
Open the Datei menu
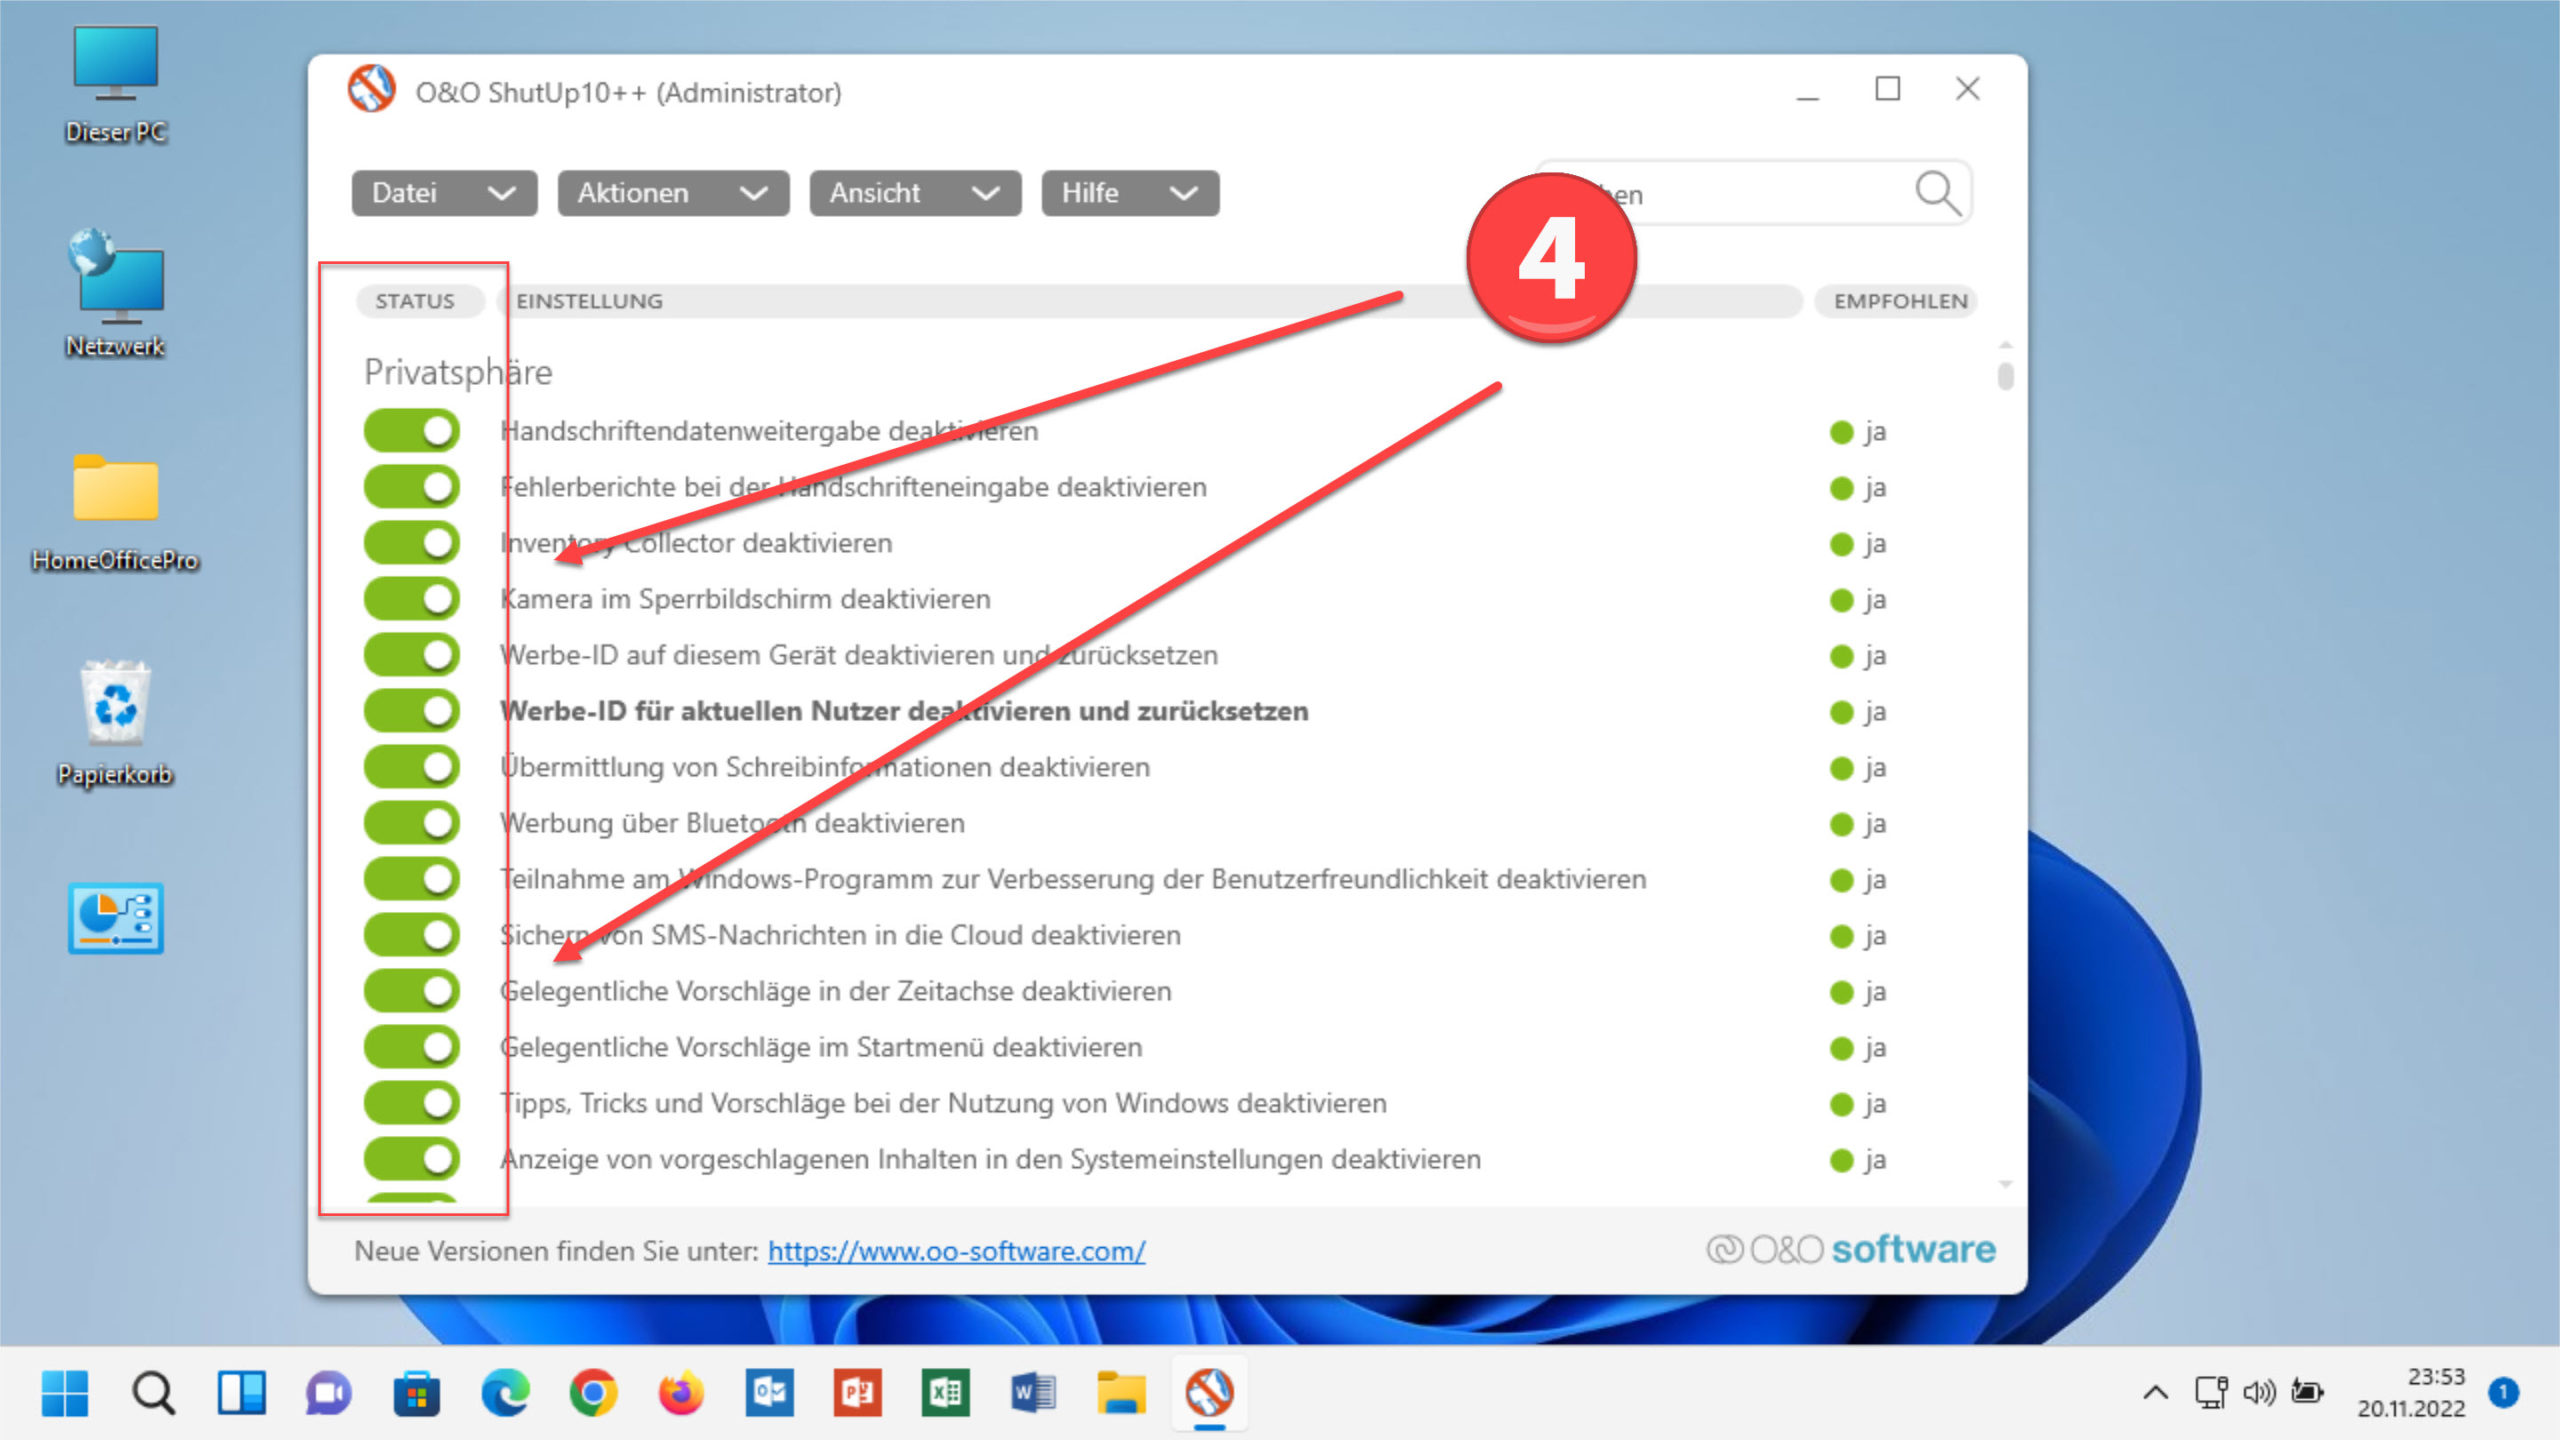click(443, 193)
